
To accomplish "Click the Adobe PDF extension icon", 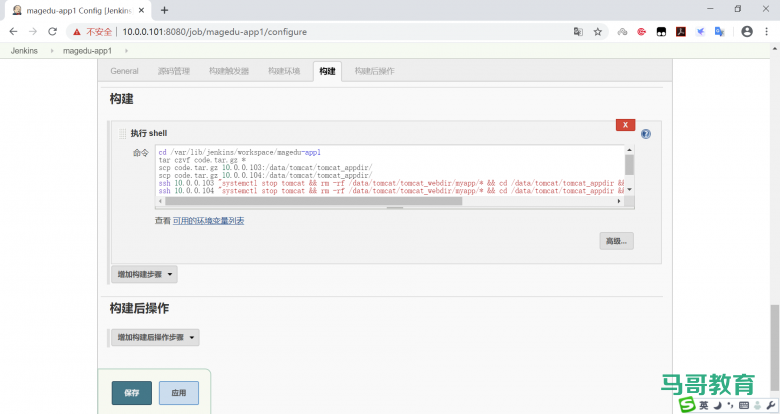I will click(681, 32).
